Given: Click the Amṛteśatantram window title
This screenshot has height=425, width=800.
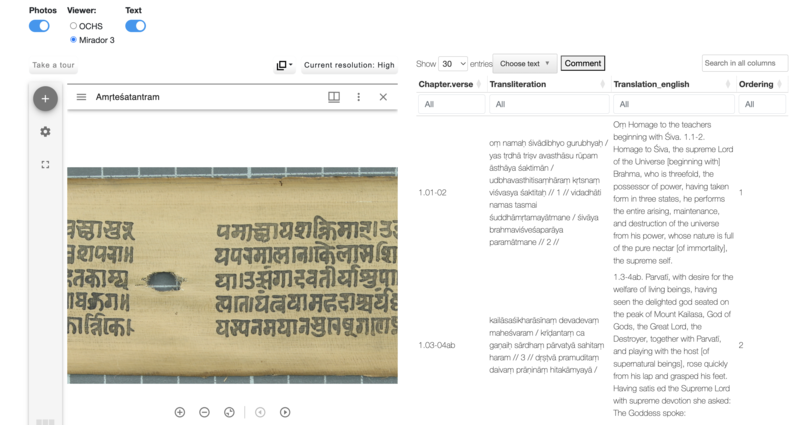Looking at the screenshot, I should click(128, 97).
